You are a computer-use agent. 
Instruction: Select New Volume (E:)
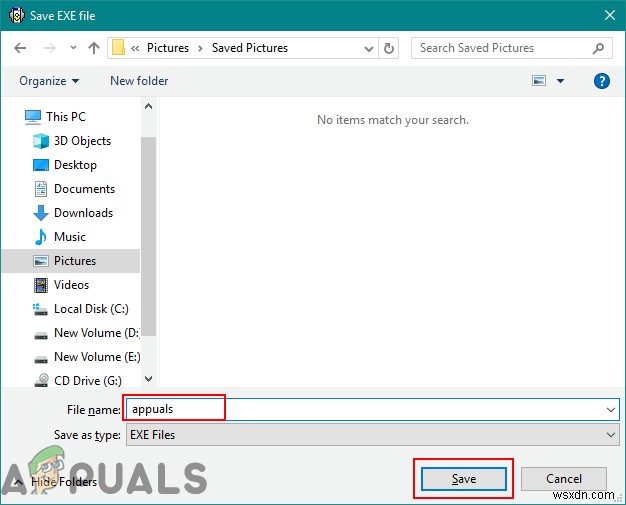pos(97,356)
